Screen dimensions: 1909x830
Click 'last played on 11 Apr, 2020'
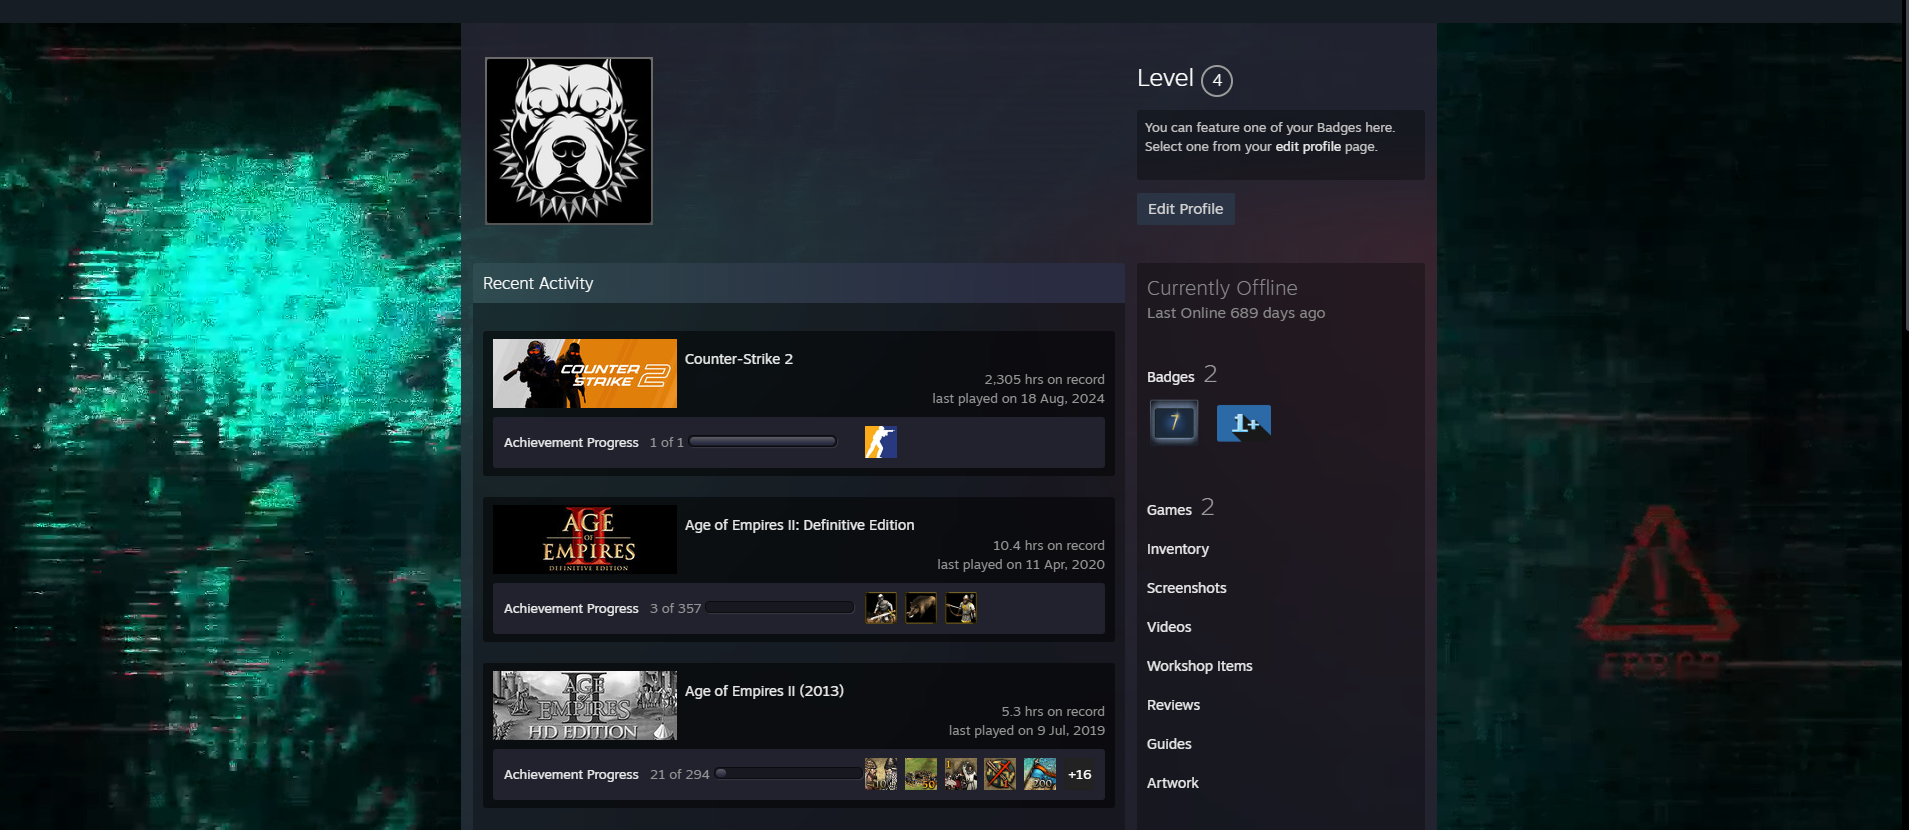[x=1021, y=565]
